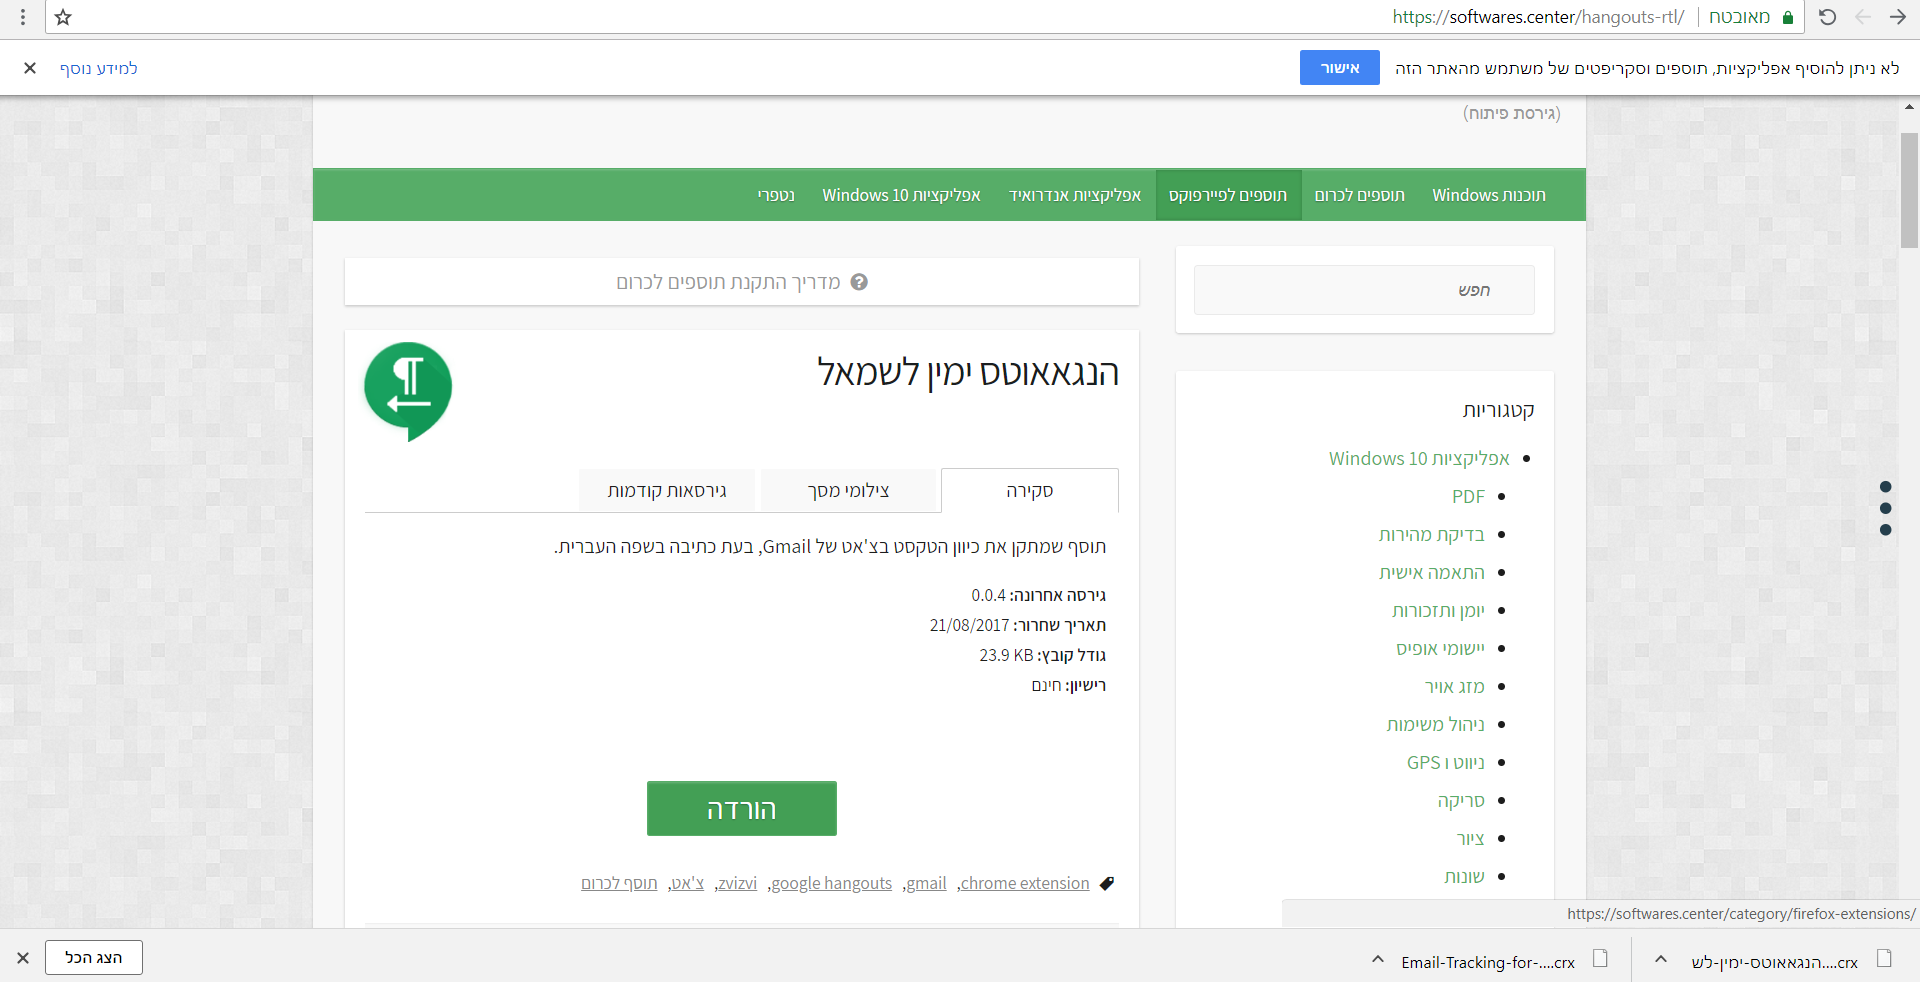The width and height of the screenshot is (1920, 982).
Task: Open the יומן ותזכורות category
Action: click(1438, 610)
